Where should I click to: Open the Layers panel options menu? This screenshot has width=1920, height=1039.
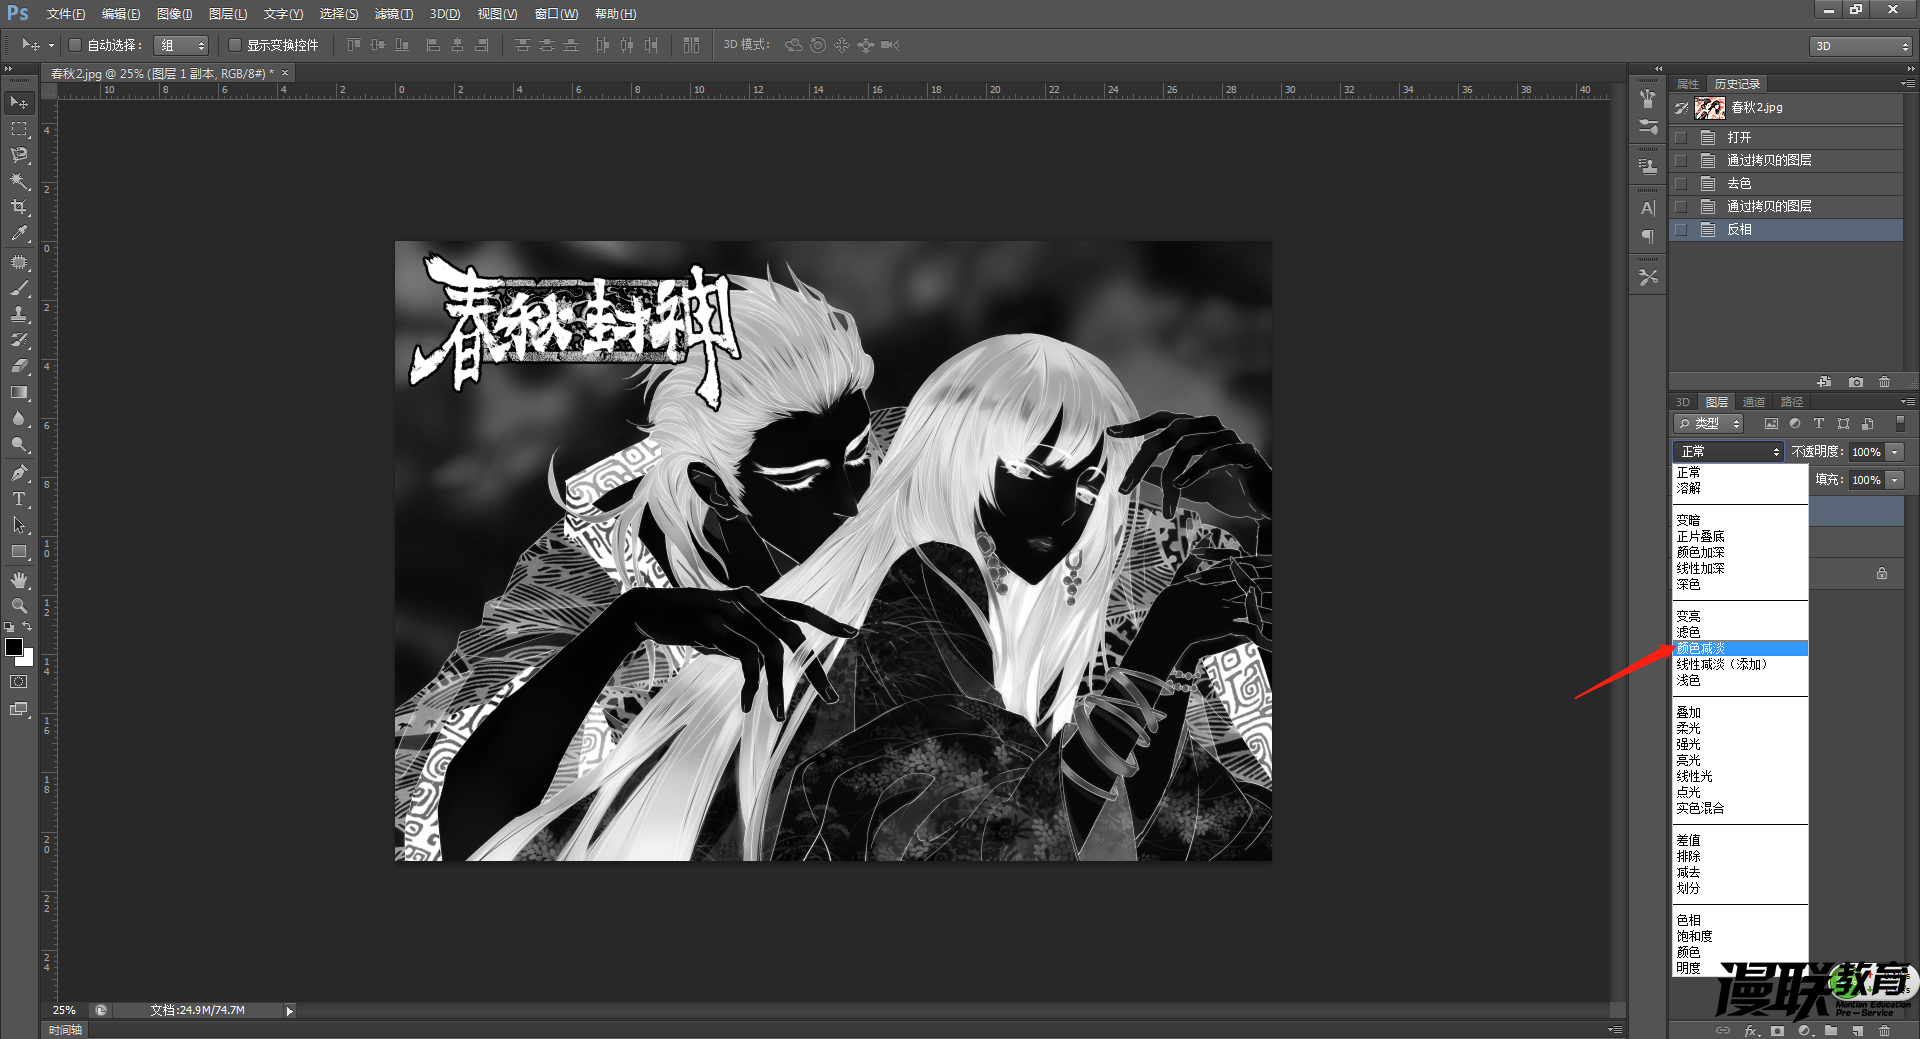1908,402
